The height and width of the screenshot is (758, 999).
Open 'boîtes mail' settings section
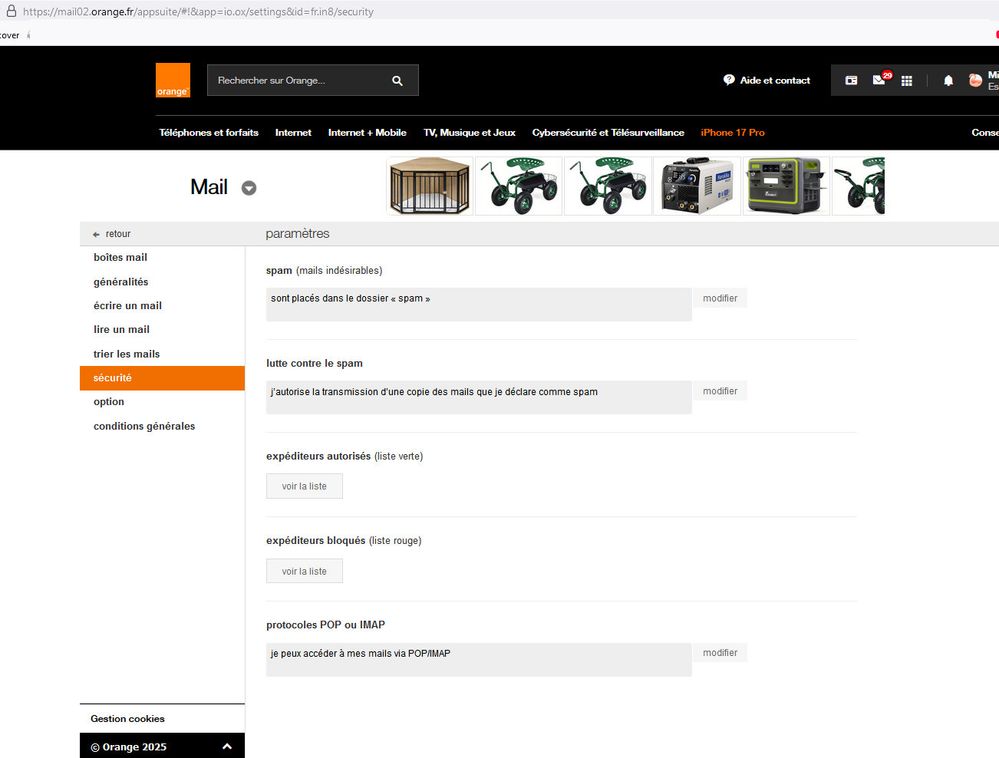(x=120, y=258)
